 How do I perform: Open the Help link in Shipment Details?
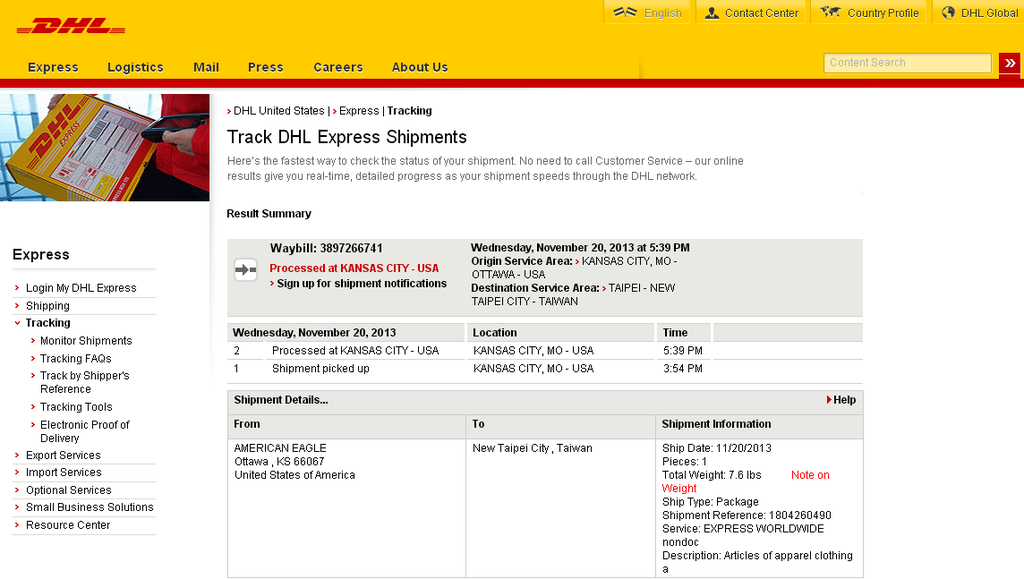coord(844,400)
